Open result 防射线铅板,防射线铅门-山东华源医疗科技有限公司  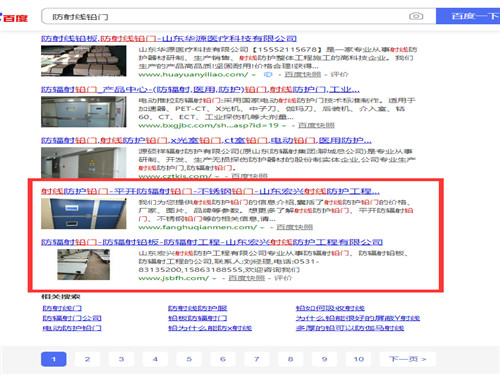coord(169,38)
